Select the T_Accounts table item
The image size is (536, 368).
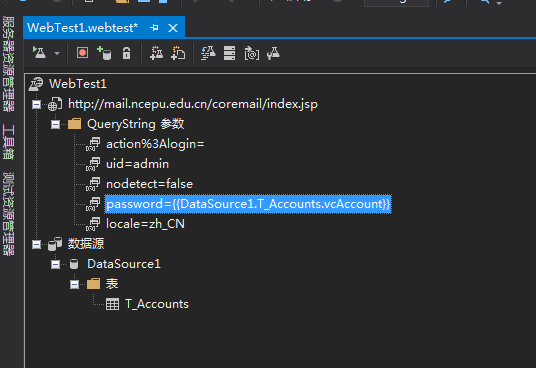(x=157, y=304)
